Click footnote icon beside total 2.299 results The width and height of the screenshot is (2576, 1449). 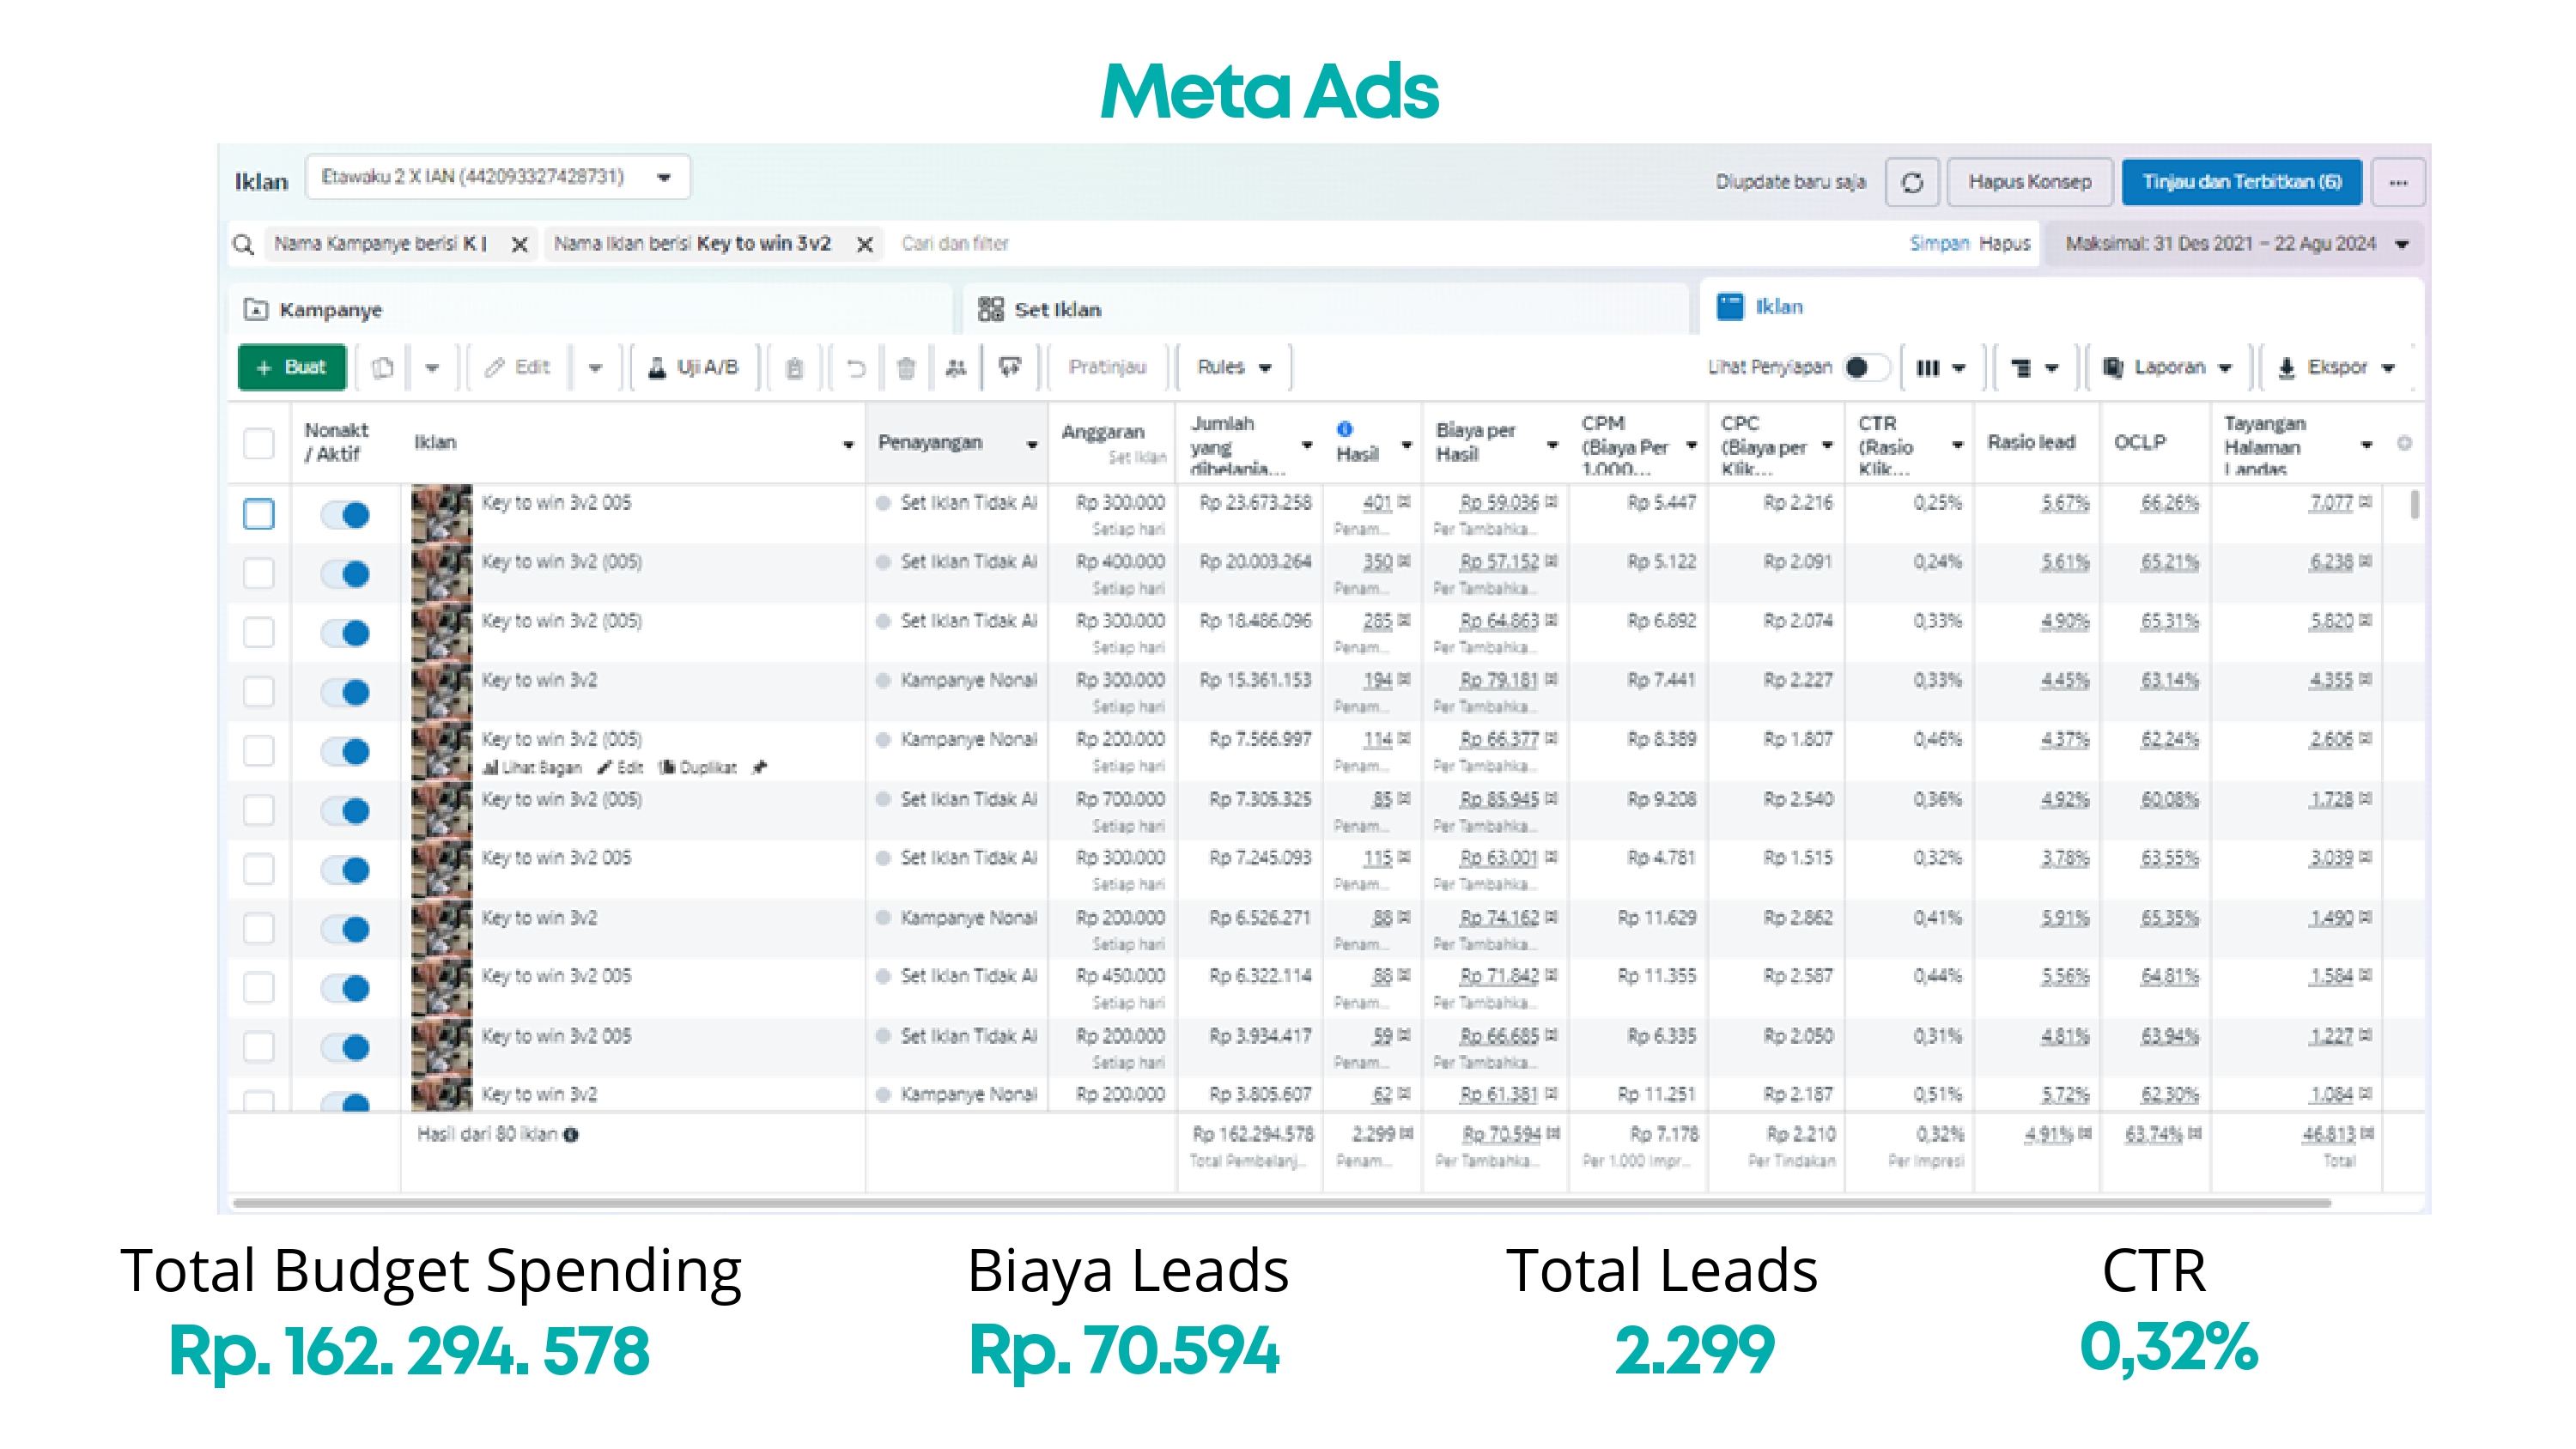coord(1406,1133)
